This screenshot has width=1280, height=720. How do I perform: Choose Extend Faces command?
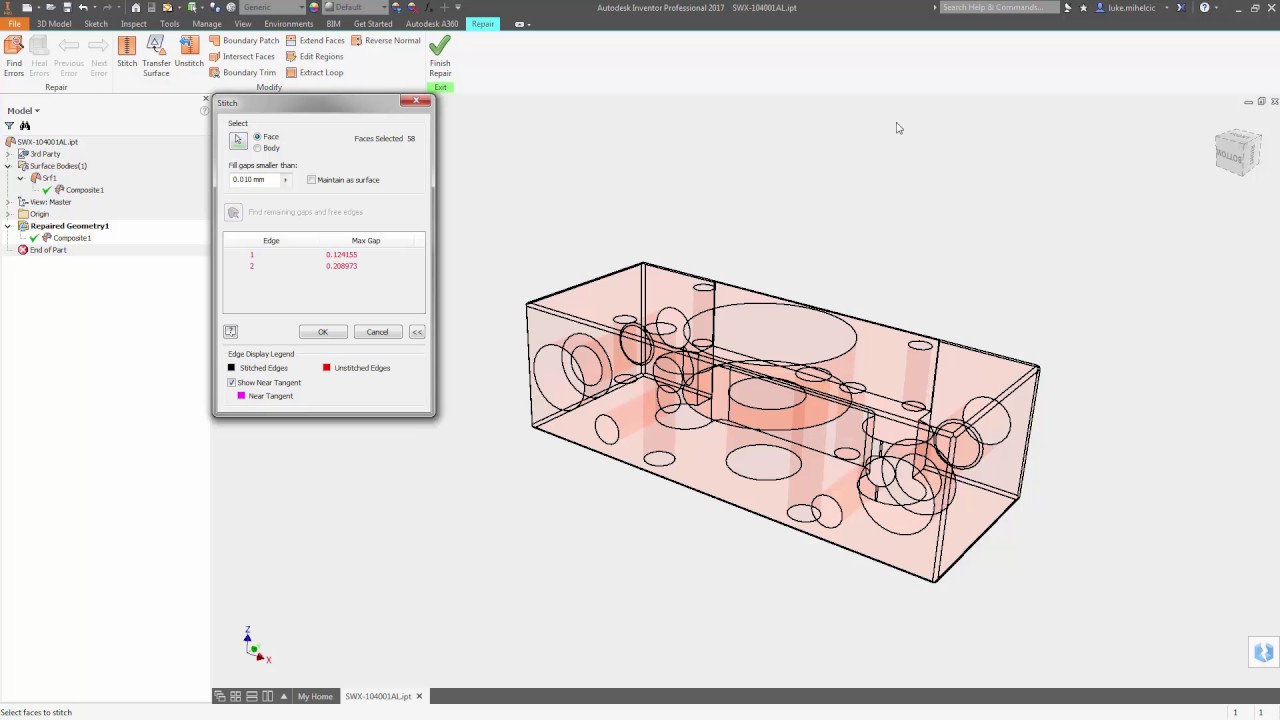[x=315, y=40]
